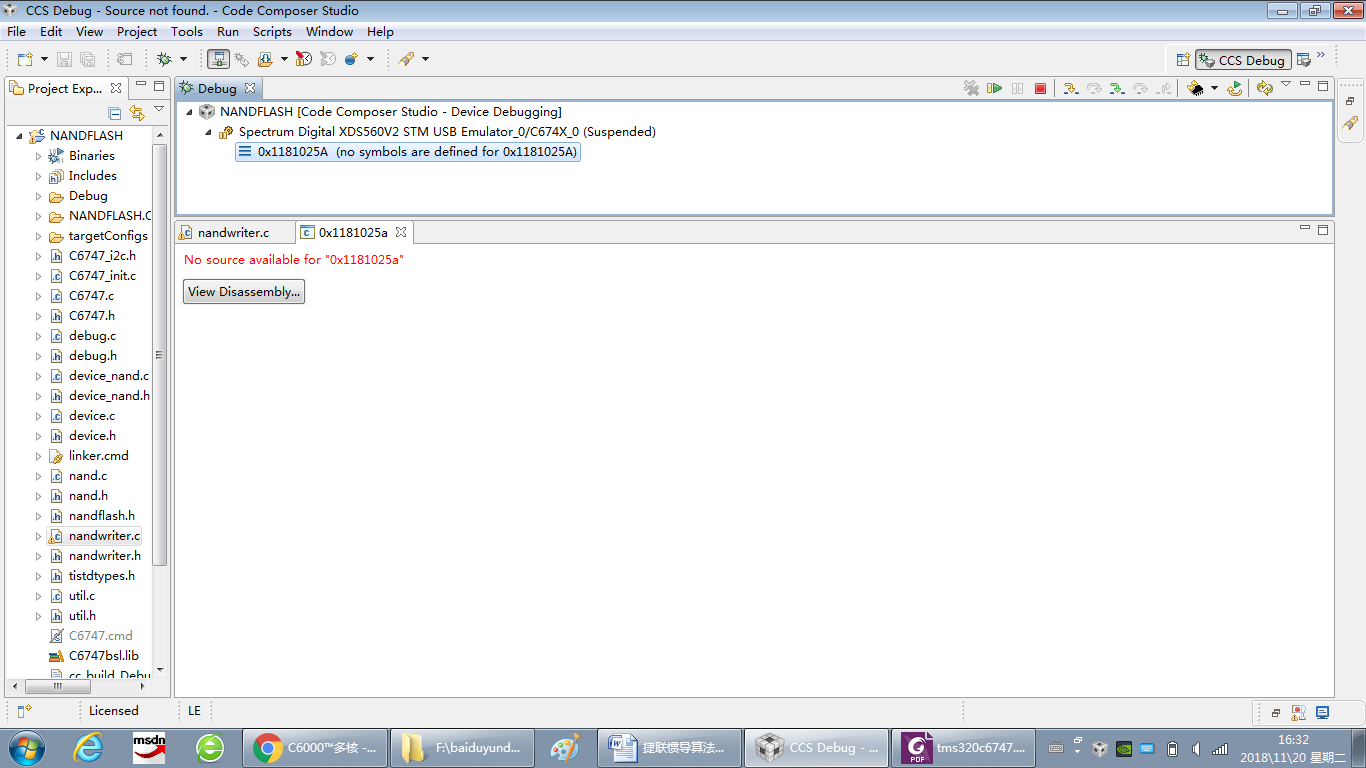
Task: Click the flashlight icon in right trim bar
Action: (x=1350, y=124)
